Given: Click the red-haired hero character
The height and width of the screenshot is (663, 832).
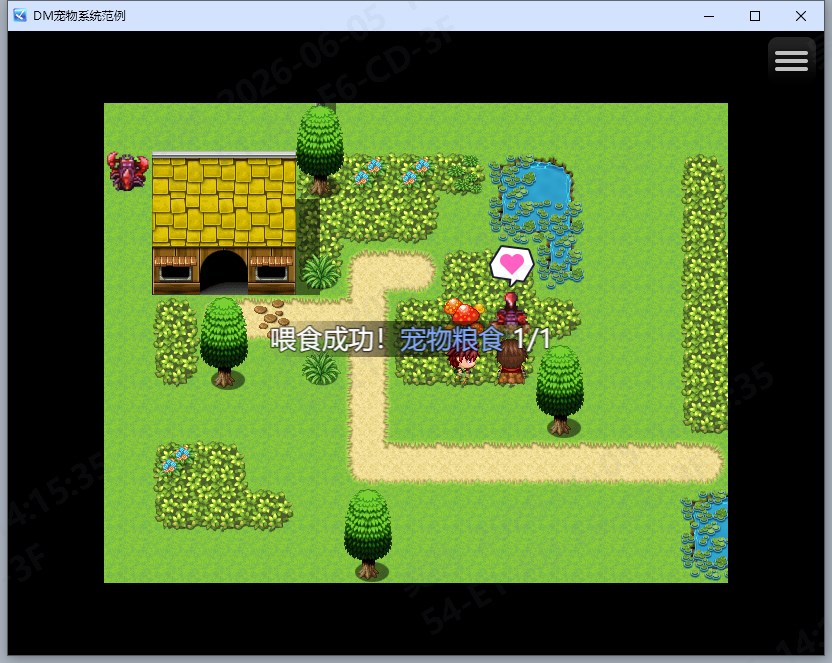Looking at the screenshot, I should coord(463,363).
